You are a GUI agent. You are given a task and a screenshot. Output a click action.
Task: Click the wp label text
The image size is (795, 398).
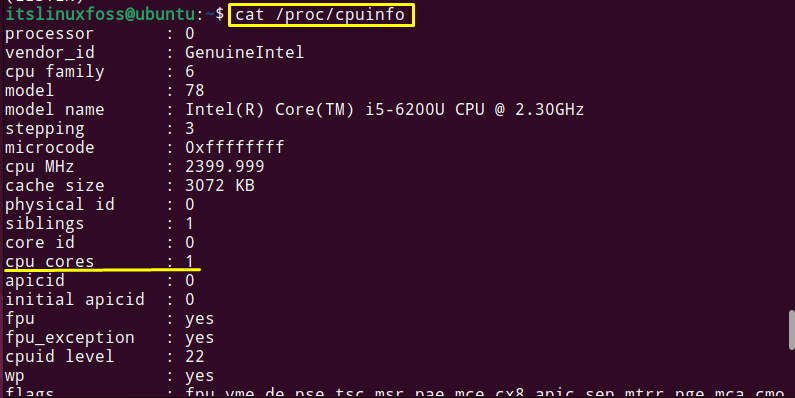pos(14,377)
